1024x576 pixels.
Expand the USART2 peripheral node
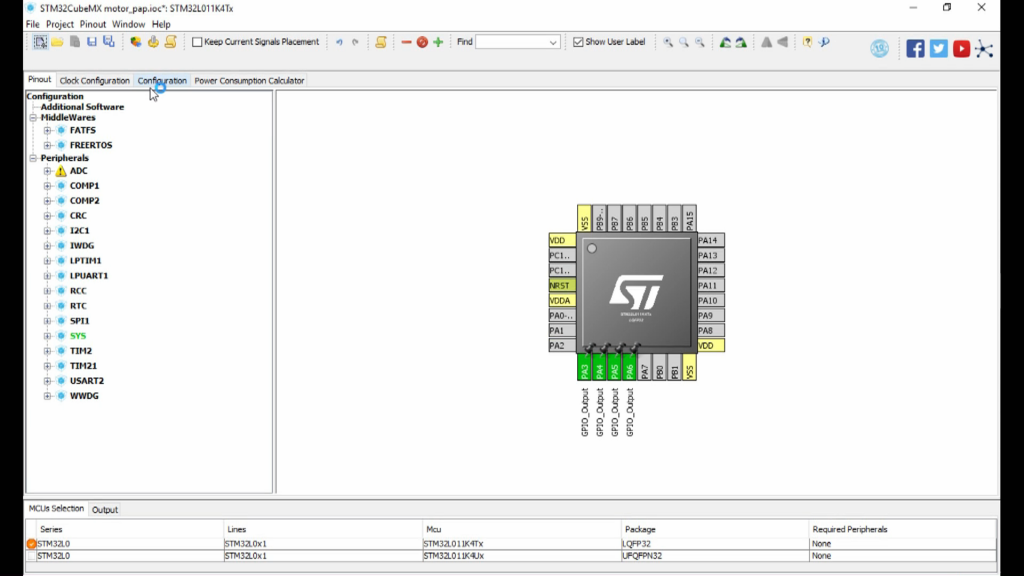[47, 381]
